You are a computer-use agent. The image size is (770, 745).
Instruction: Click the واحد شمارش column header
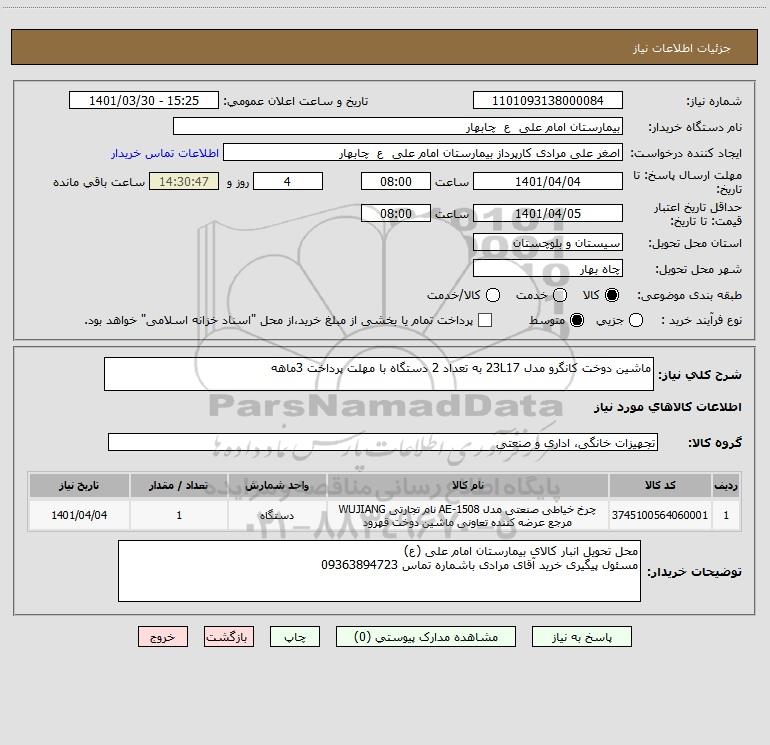277,485
